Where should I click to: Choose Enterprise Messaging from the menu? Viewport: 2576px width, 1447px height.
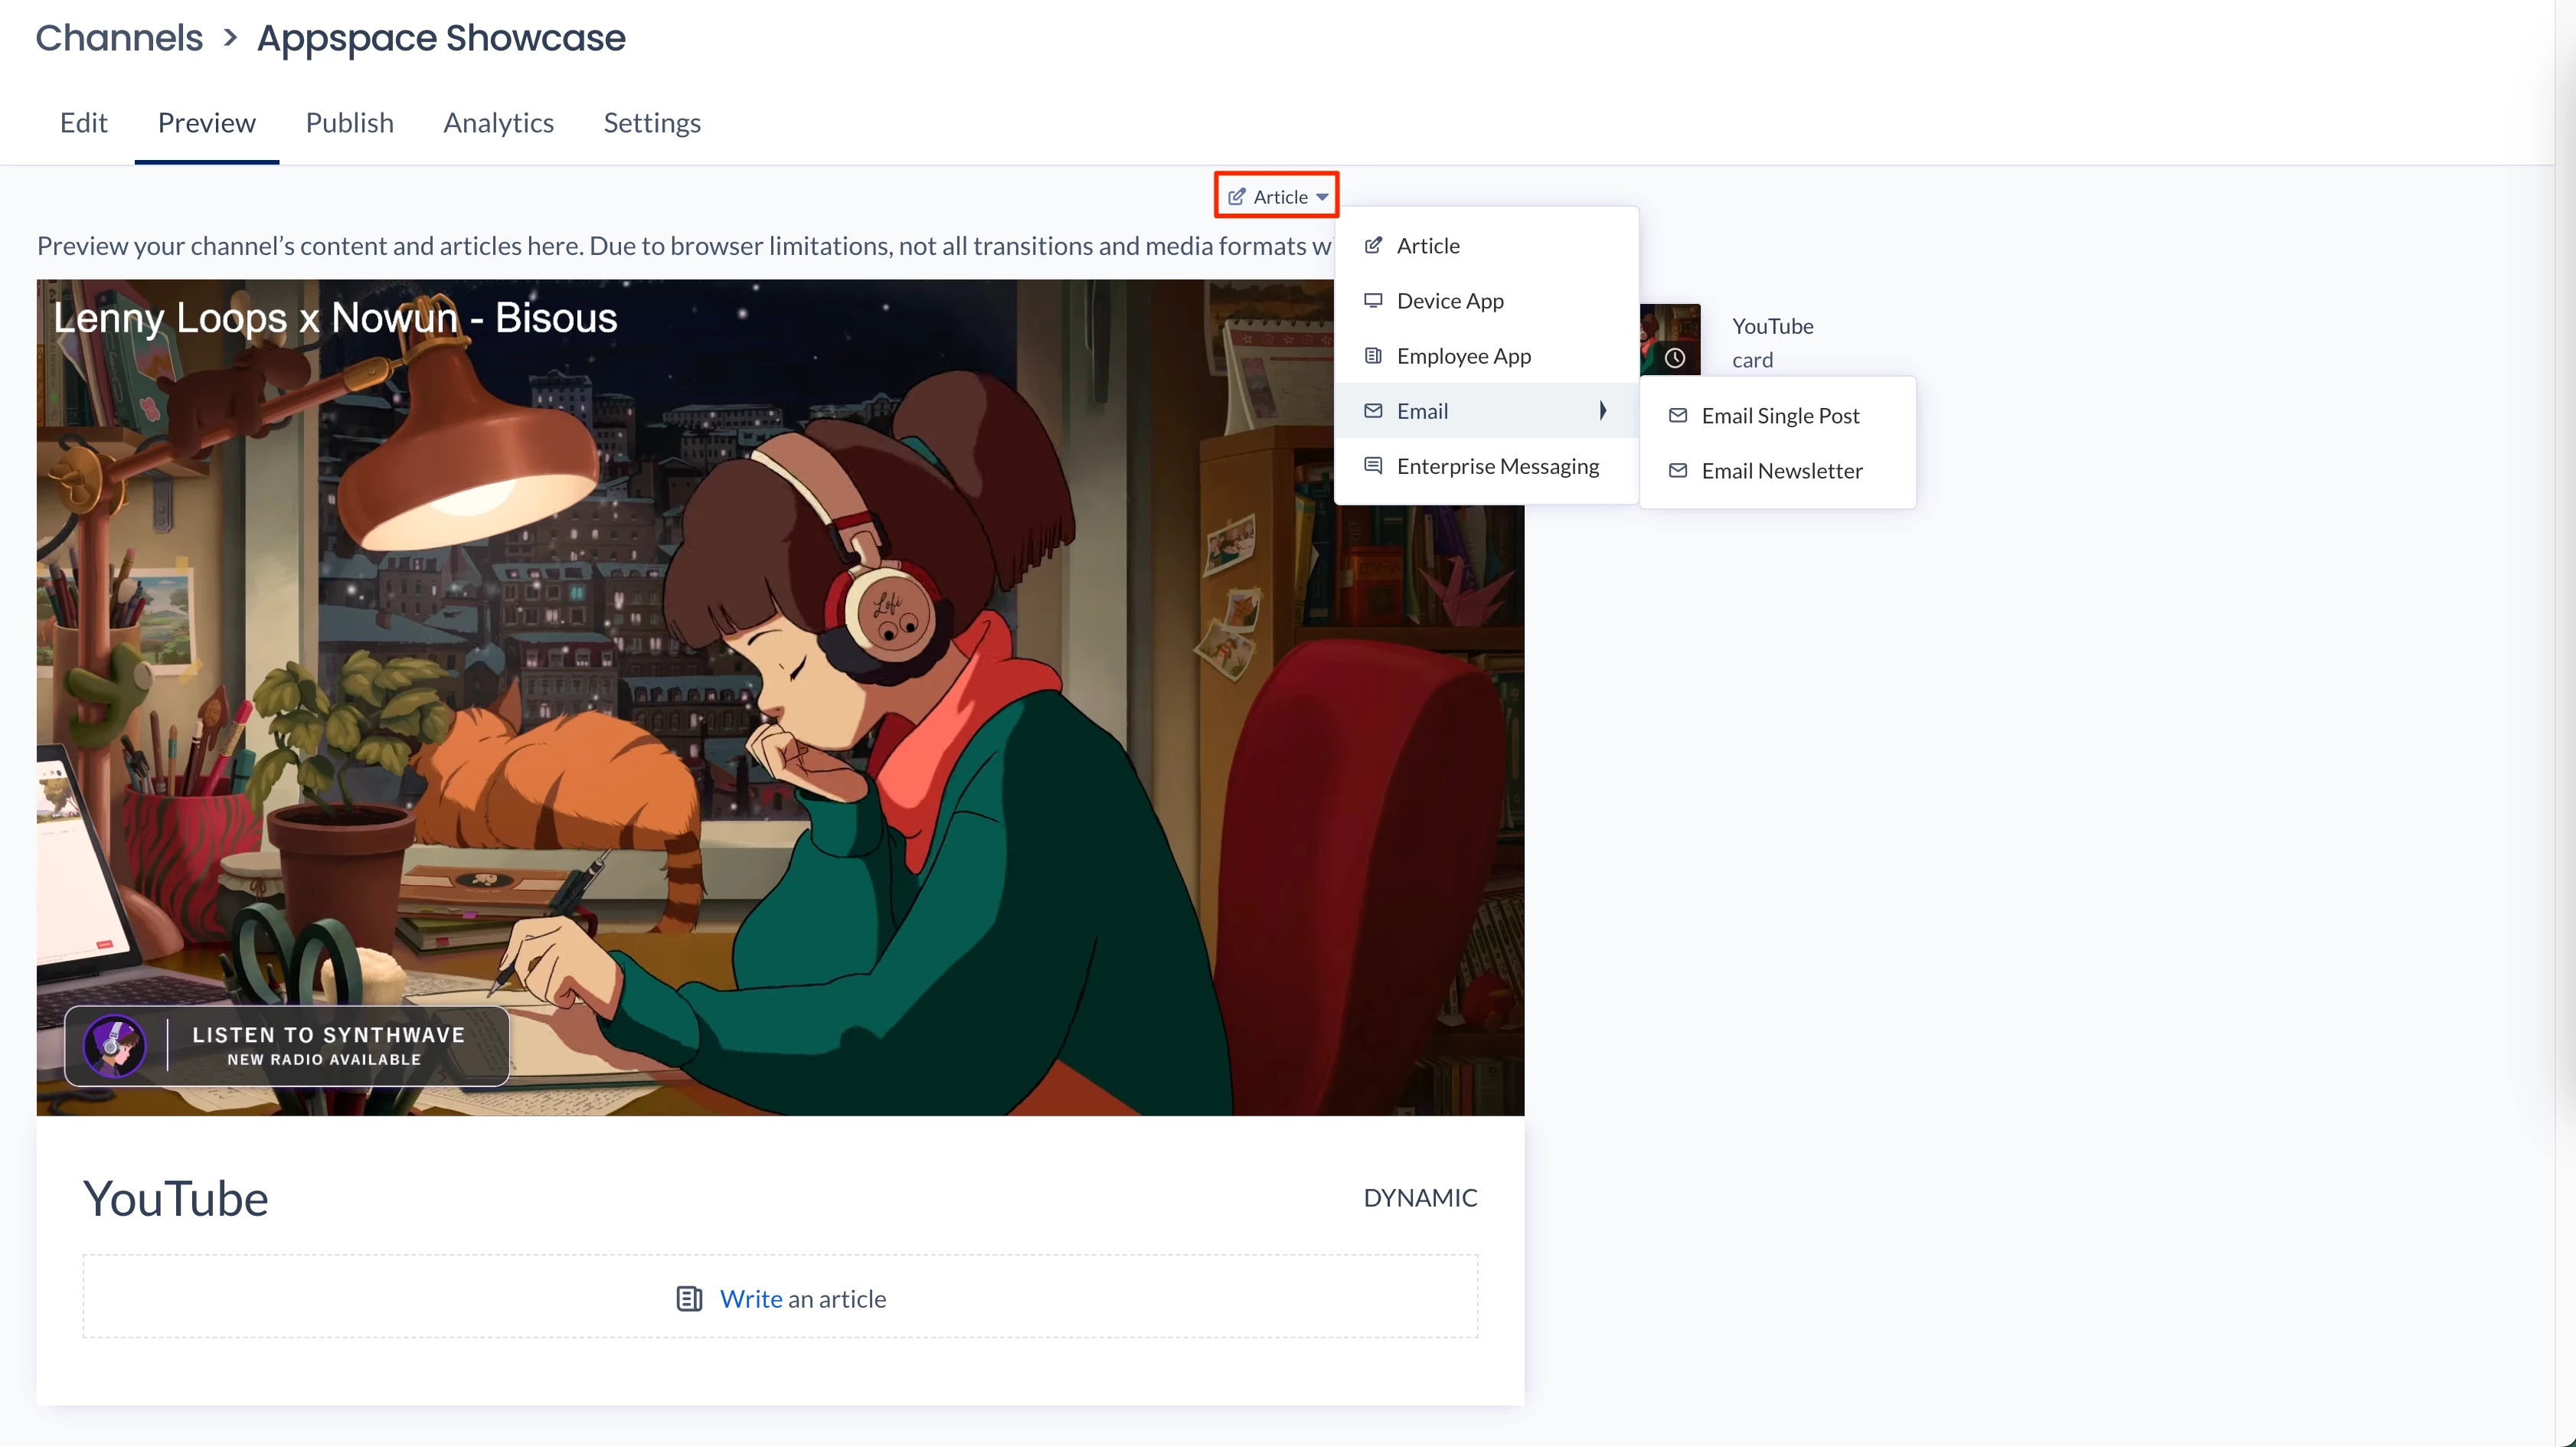(x=1497, y=466)
